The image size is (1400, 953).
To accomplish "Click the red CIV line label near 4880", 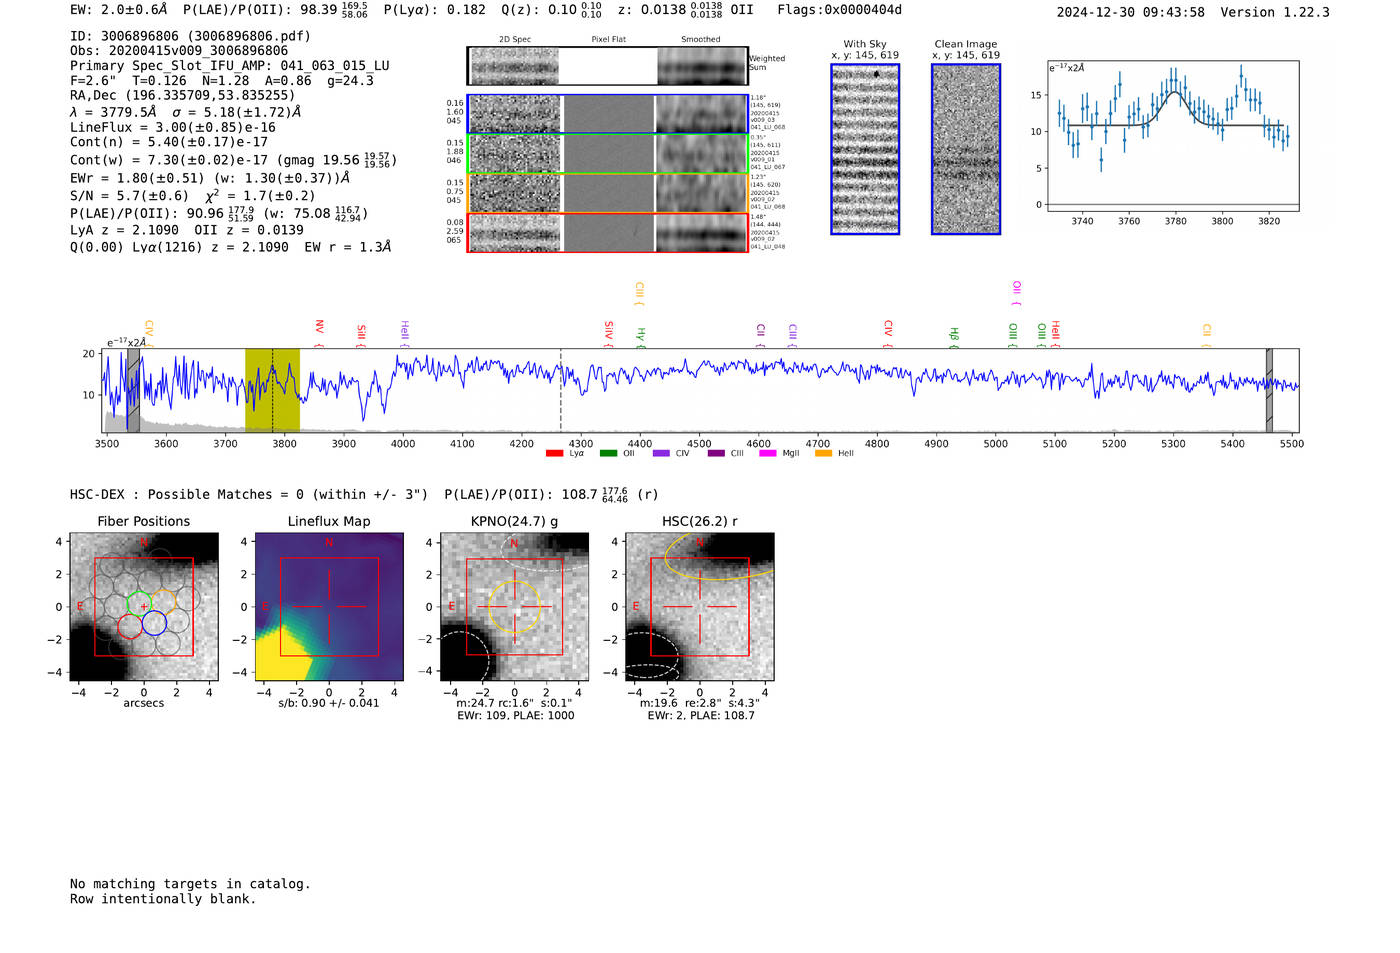I will click(x=888, y=333).
